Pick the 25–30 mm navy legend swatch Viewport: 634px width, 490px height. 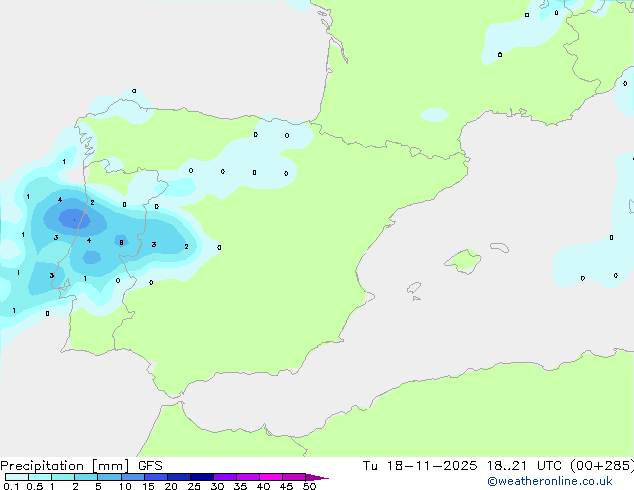[202, 477]
